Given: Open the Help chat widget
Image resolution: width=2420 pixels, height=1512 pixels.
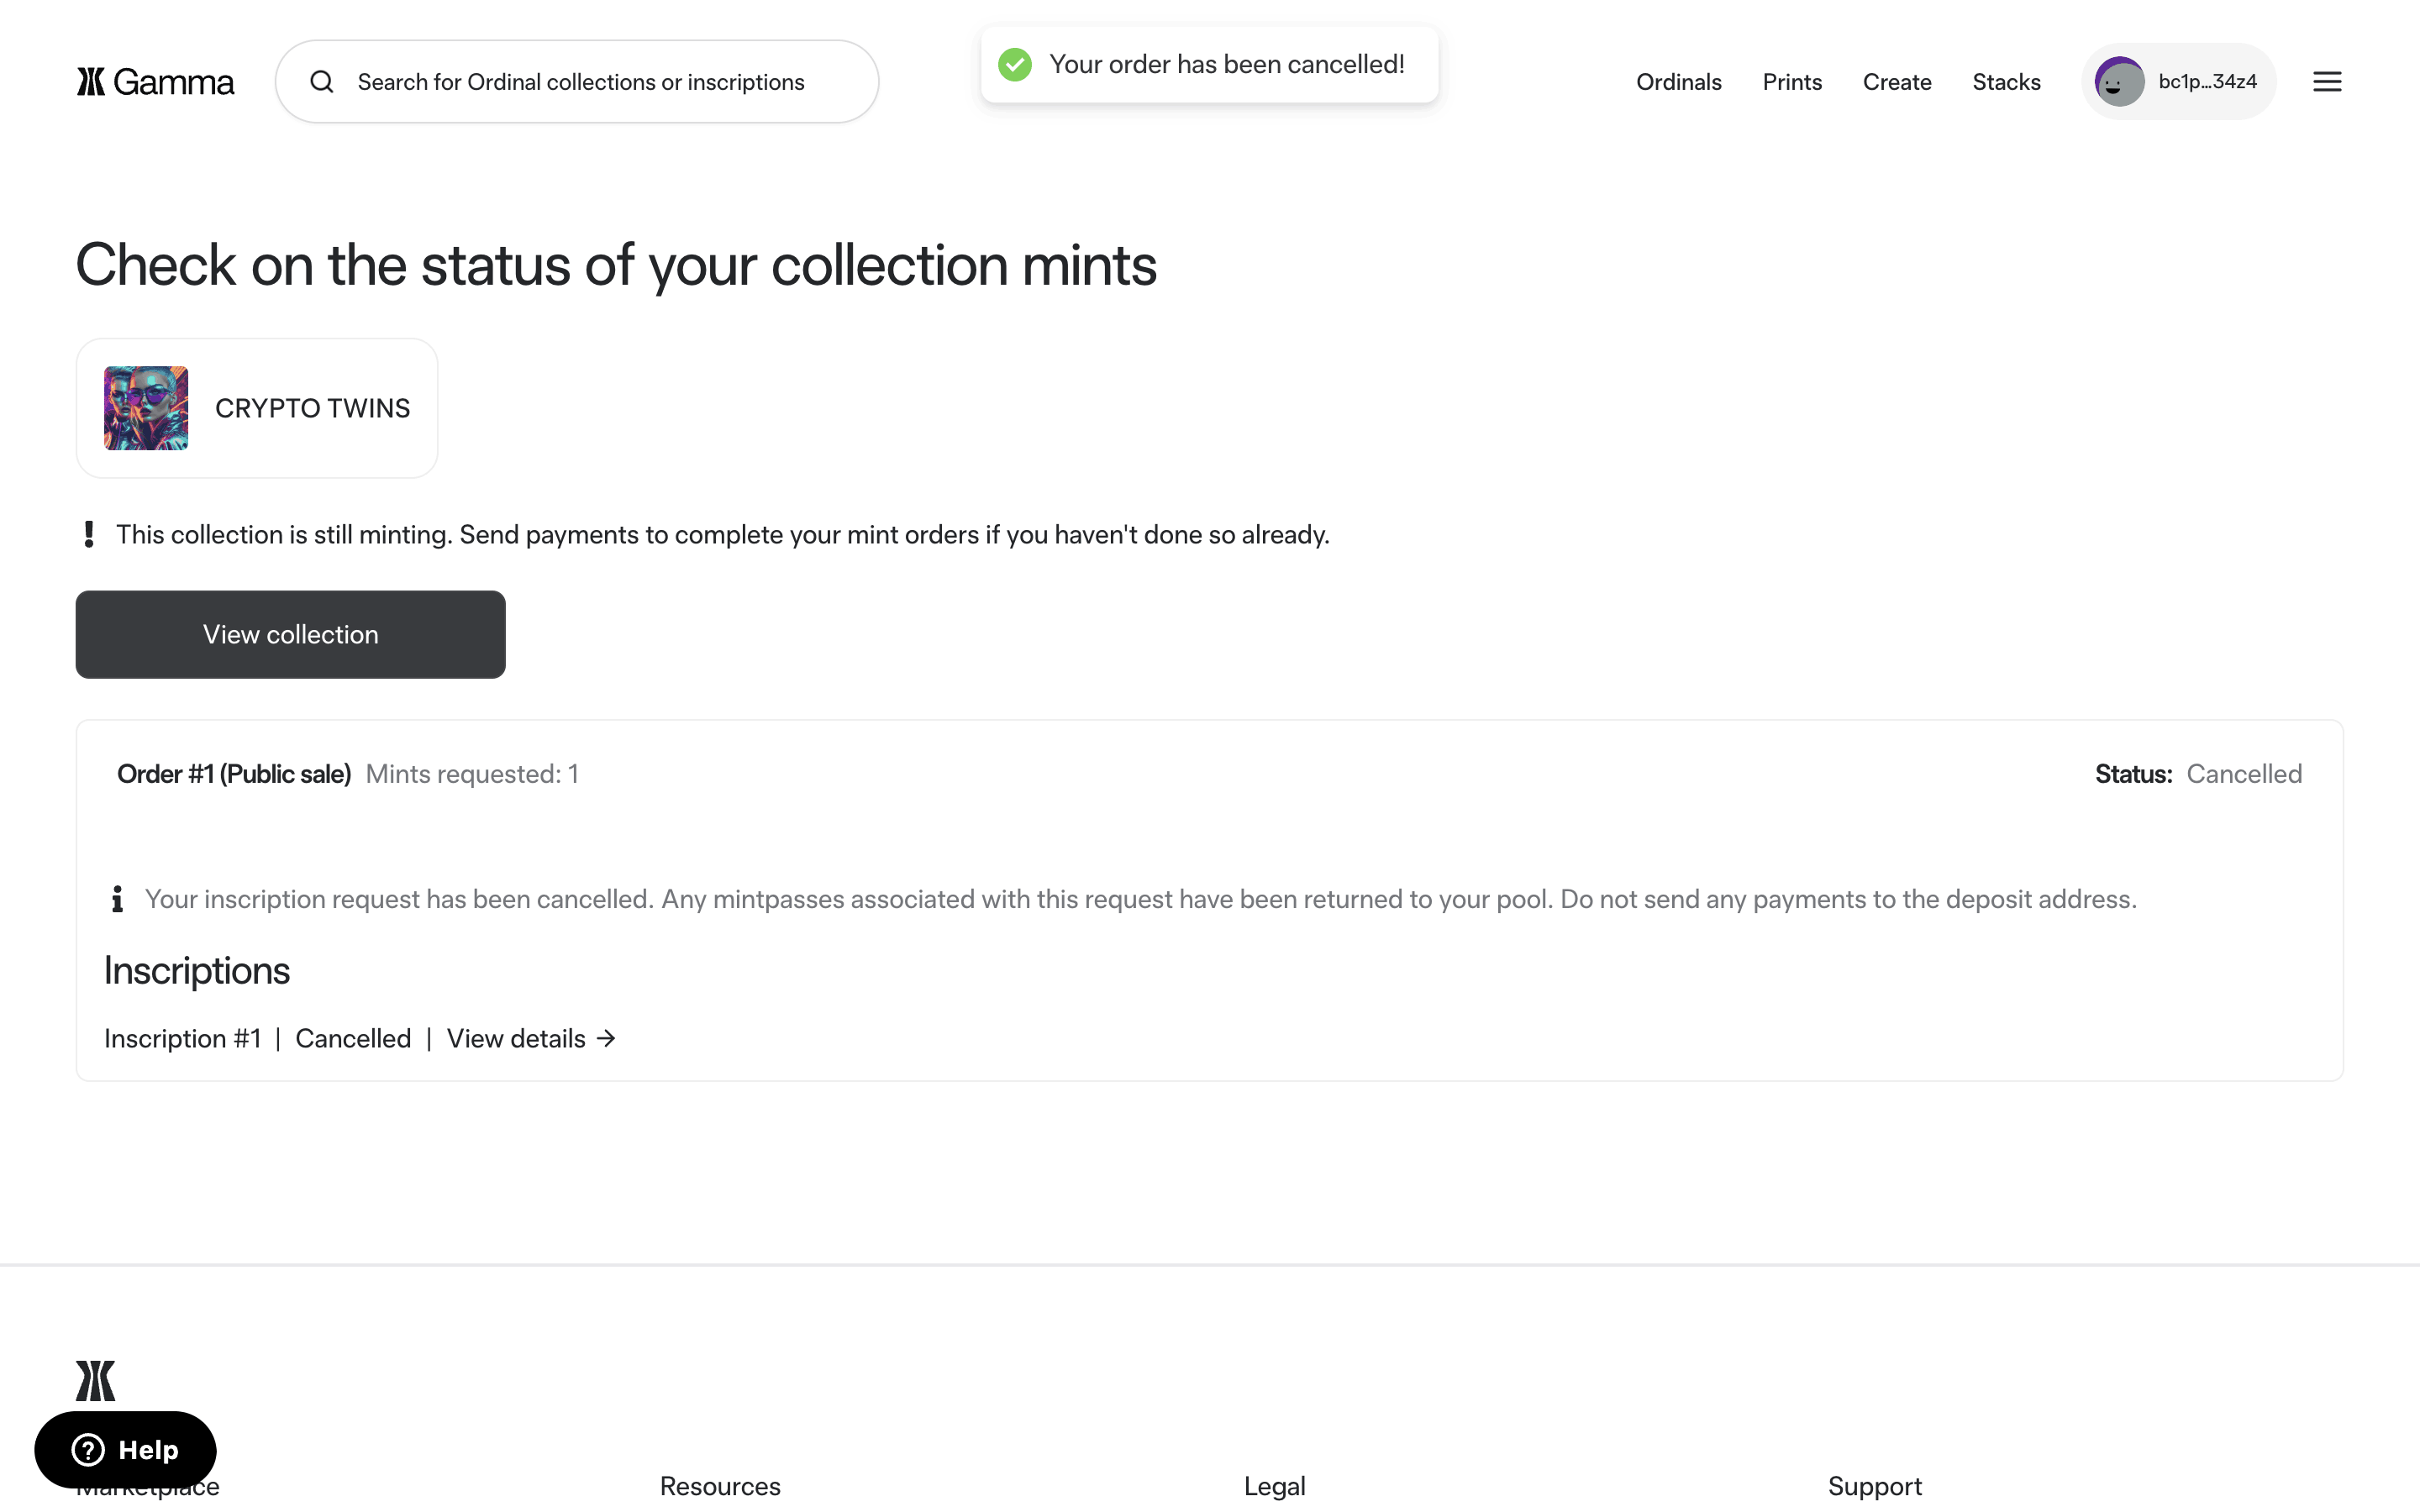Looking at the screenshot, I should point(125,1449).
